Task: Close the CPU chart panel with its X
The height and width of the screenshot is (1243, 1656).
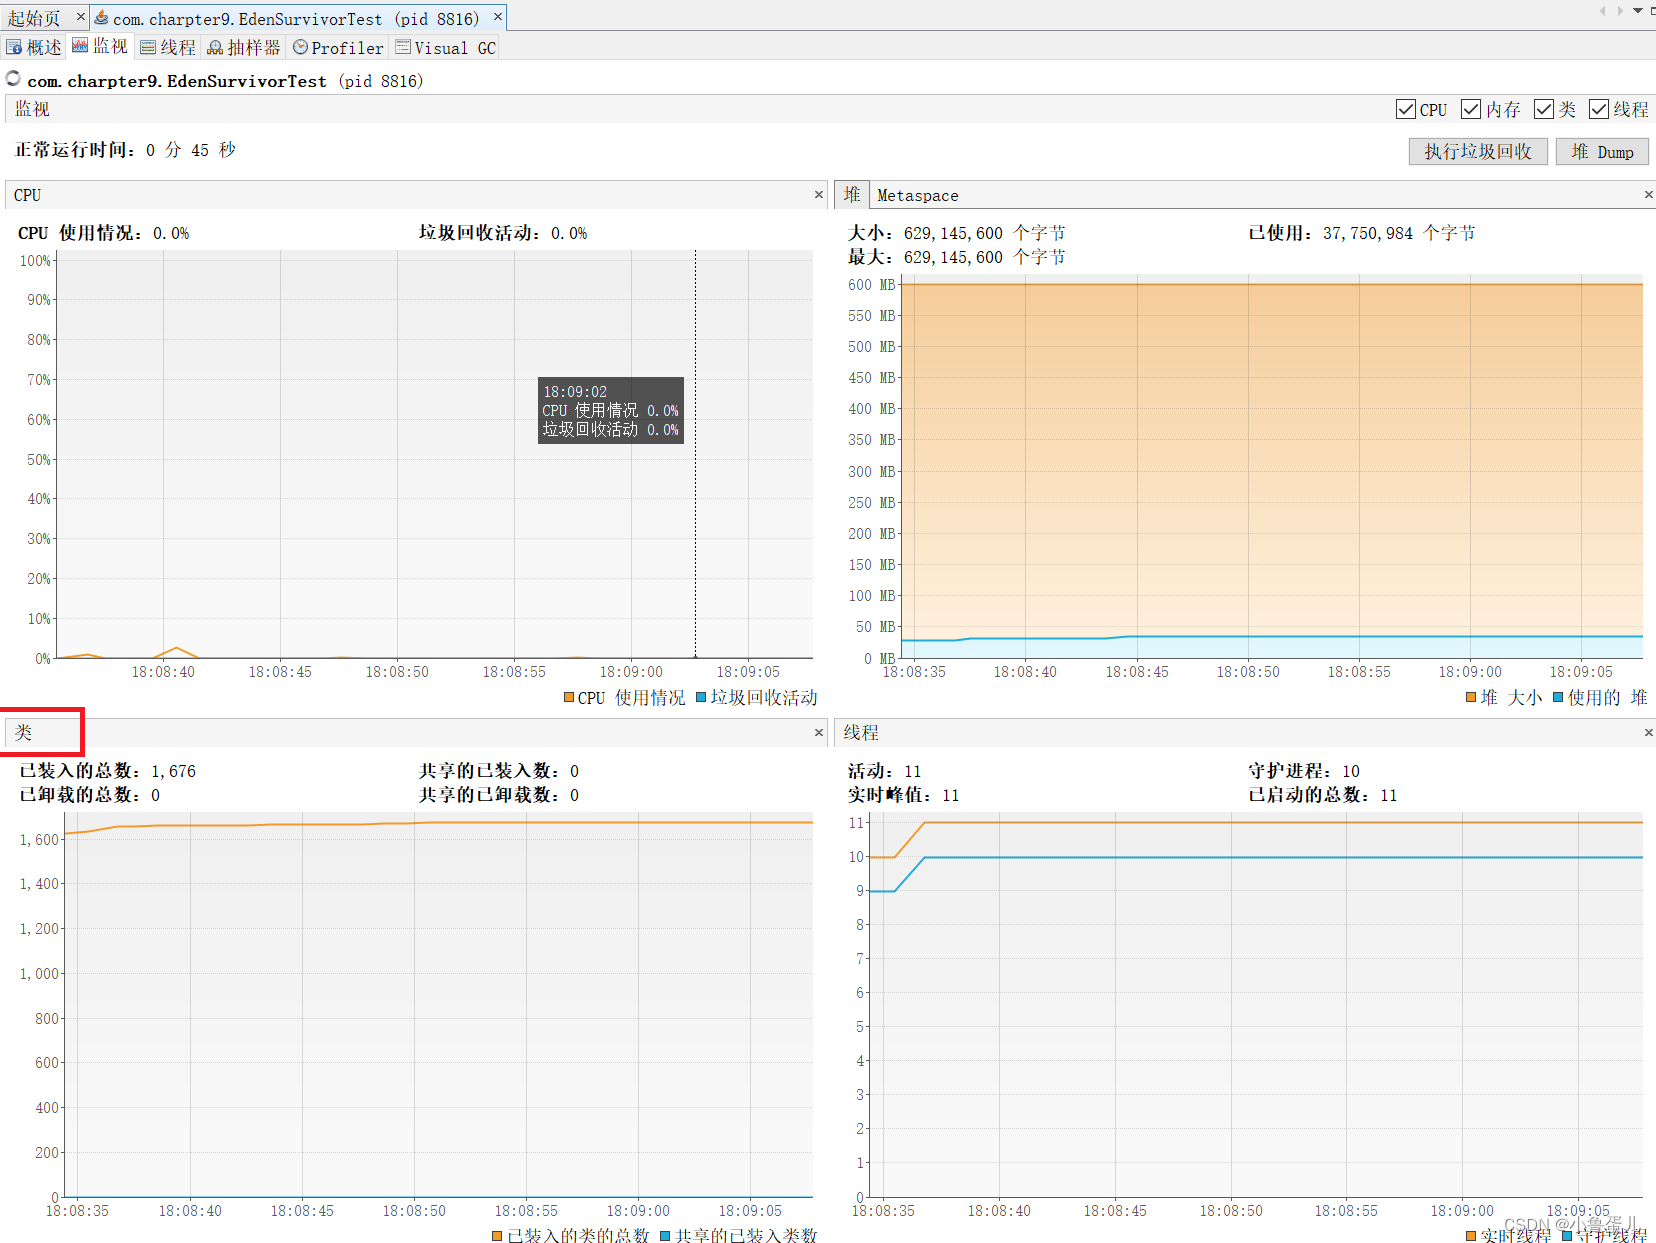Action: click(x=818, y=194)
